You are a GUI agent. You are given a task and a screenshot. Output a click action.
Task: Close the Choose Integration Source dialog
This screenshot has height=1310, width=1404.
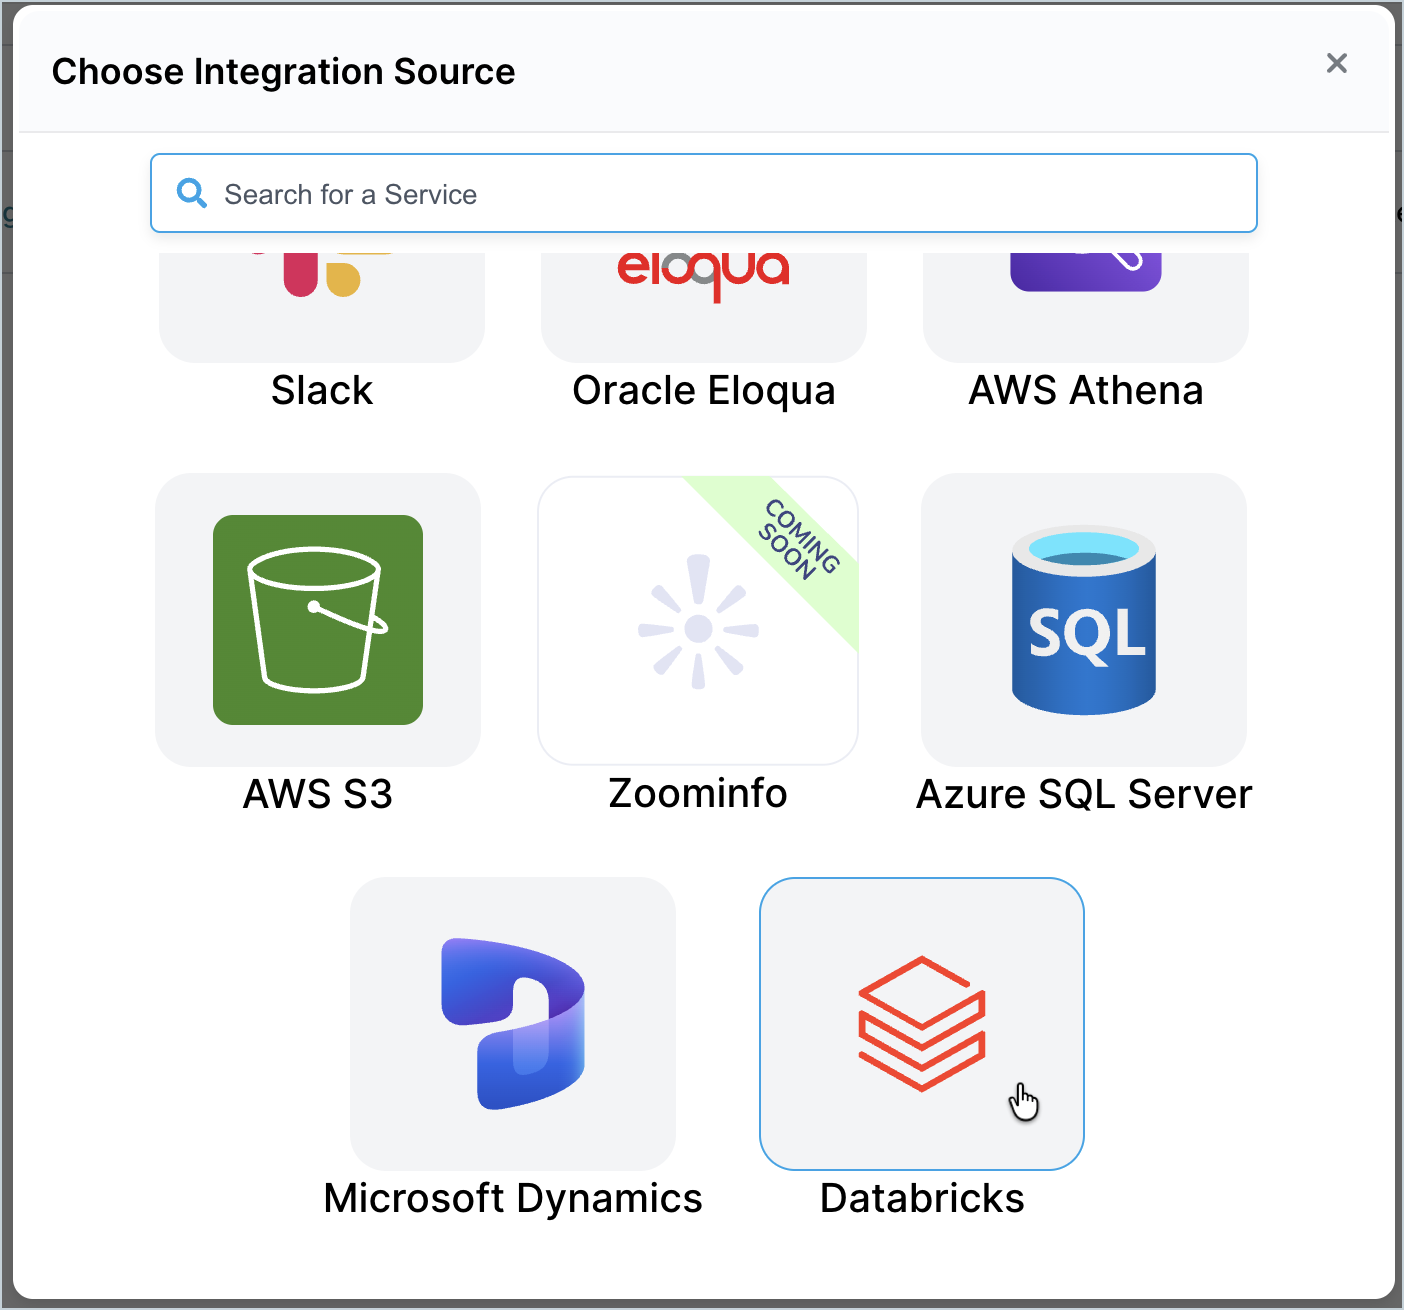[x=1337, y=63]
